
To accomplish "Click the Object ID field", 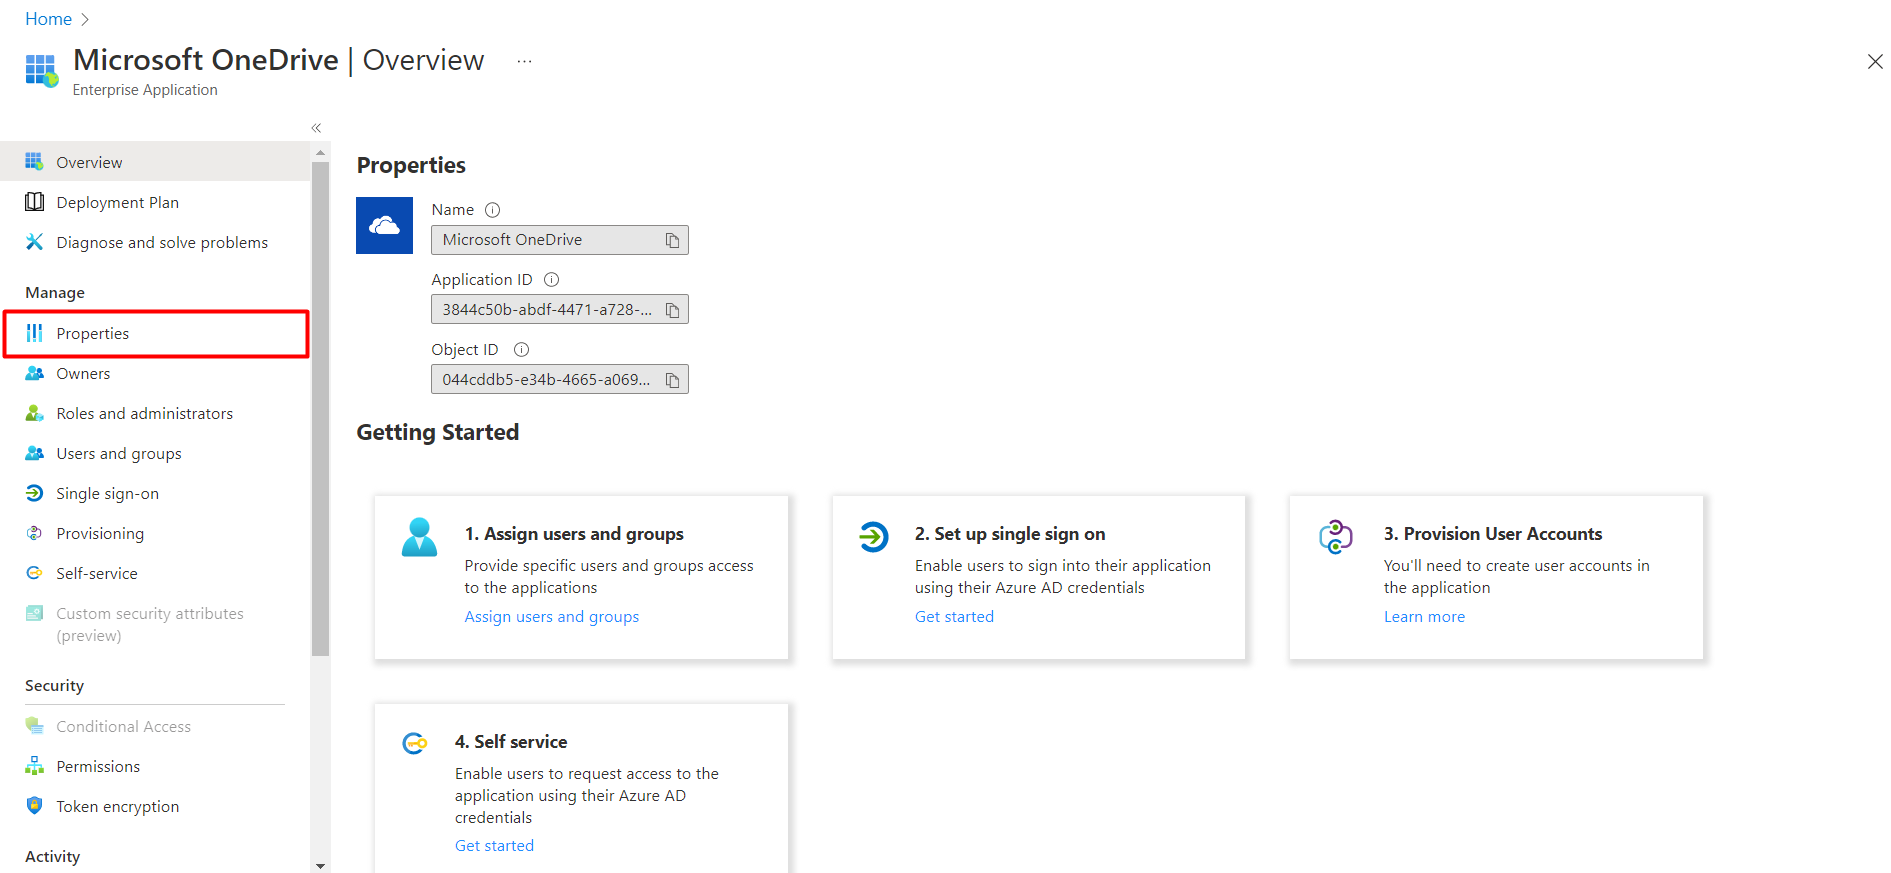I will [x=560, y=380].
